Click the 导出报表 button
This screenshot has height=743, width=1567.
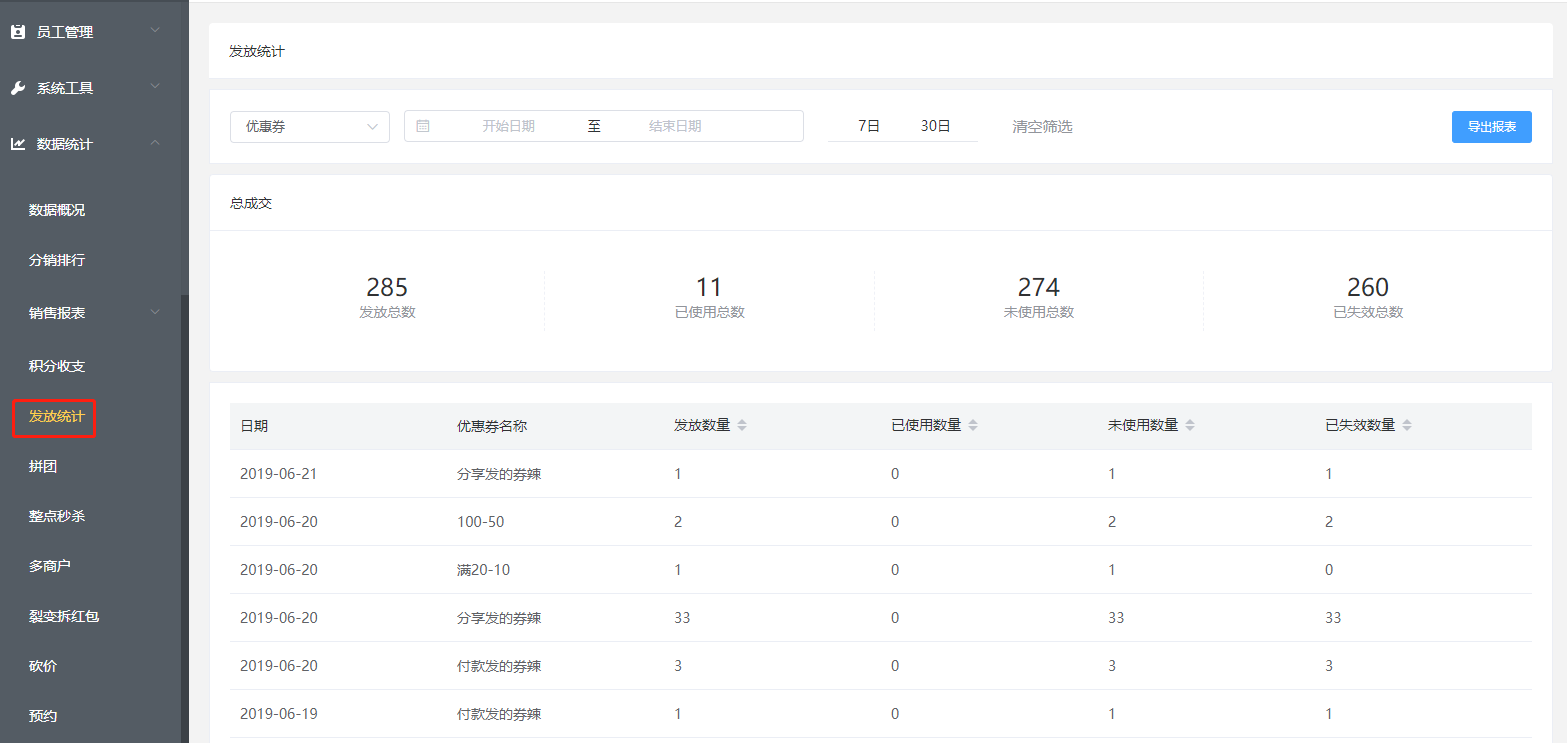pyautogui.click(x=1491, y=127)
